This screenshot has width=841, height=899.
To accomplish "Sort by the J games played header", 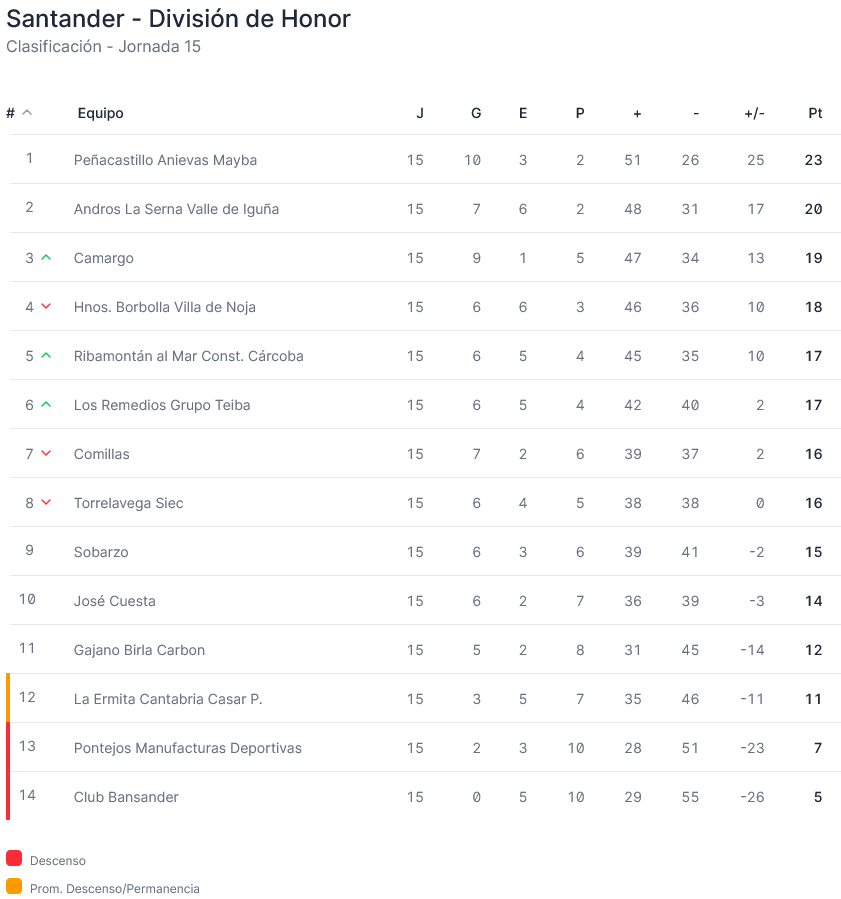I will point(420,114).
